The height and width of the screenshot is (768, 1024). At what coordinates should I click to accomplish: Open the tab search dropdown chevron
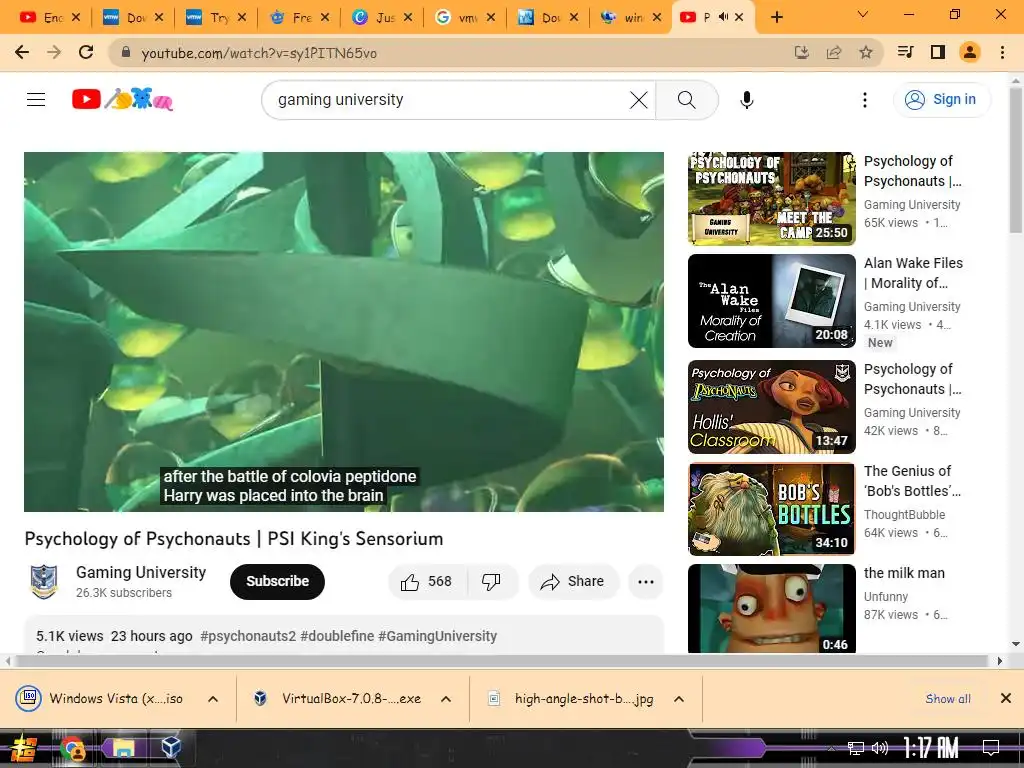click(862, 14)
